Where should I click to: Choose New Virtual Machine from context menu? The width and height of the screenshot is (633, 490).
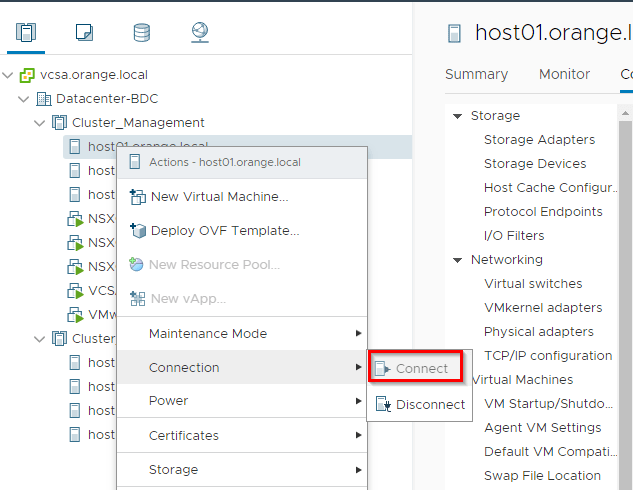(x=219, y=197)
